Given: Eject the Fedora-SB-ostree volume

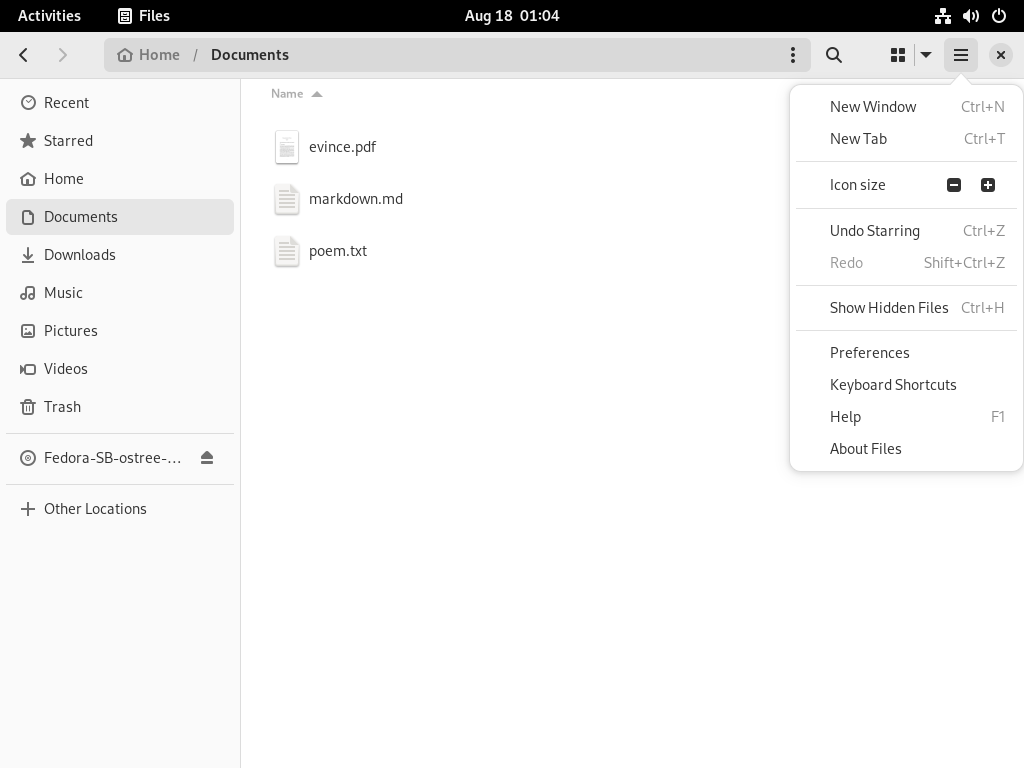Looking at the screenshot, I should 207,458.
